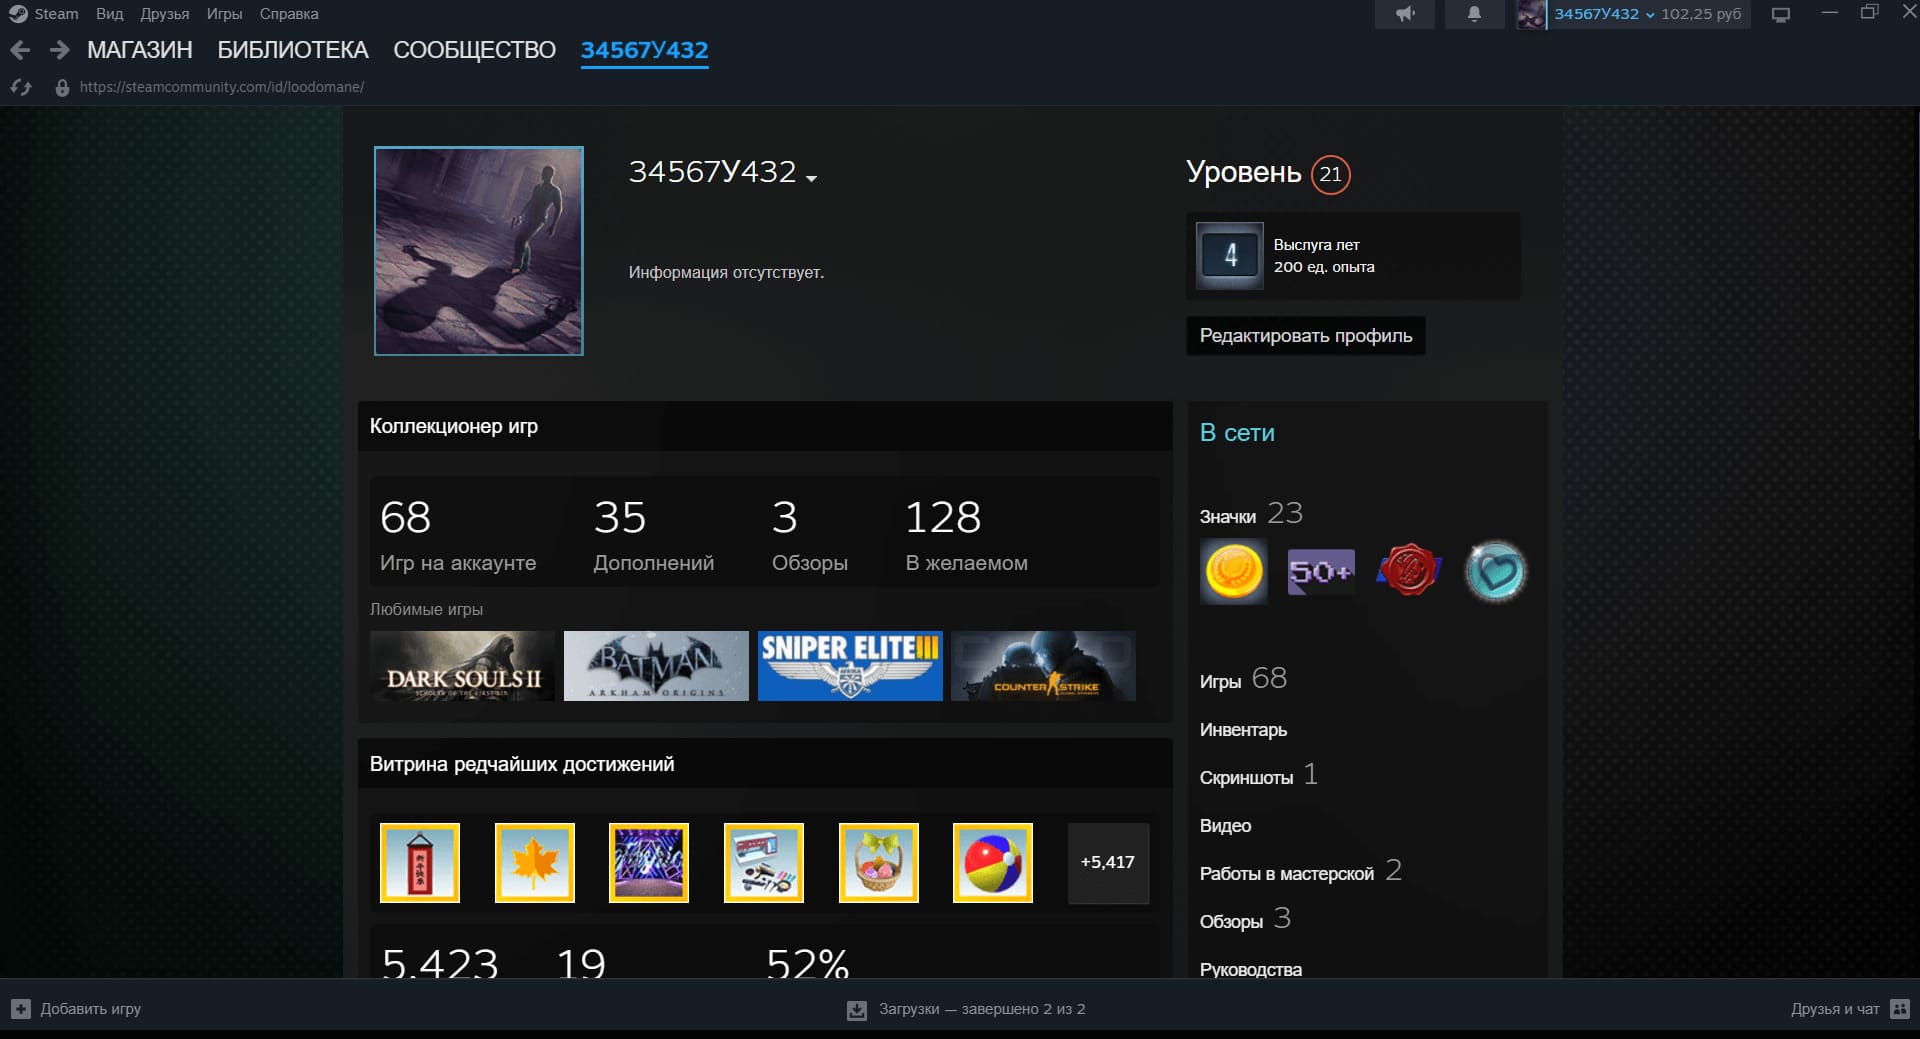1920x1039 pixels.
Task: Click the back navigation arrow
Action: click(x=20, y=50)
